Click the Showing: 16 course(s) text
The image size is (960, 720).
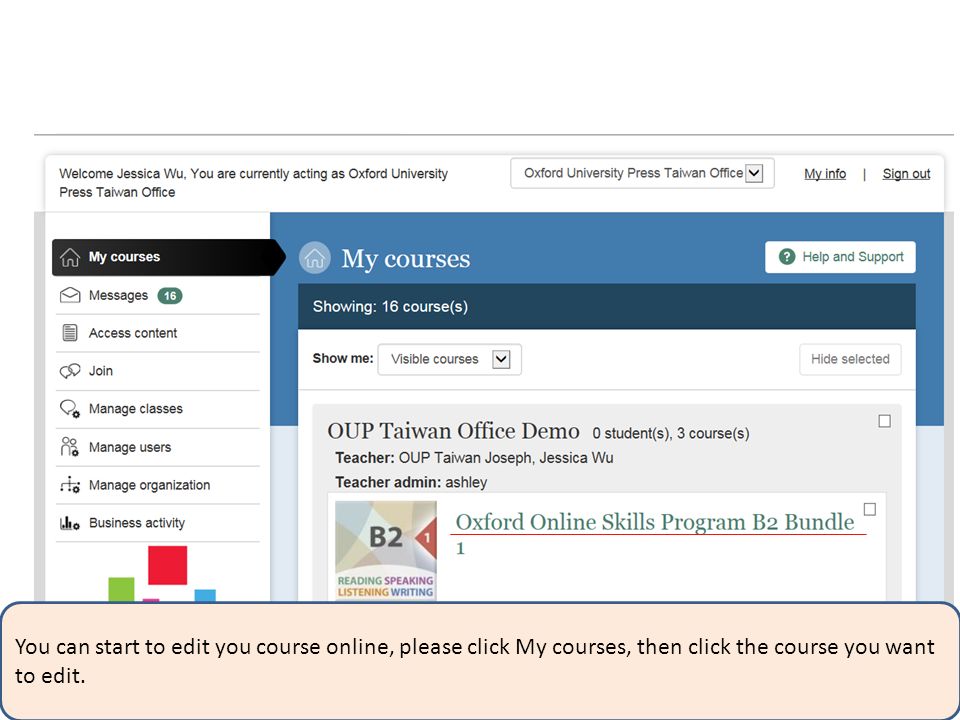[x=390, y=307]
